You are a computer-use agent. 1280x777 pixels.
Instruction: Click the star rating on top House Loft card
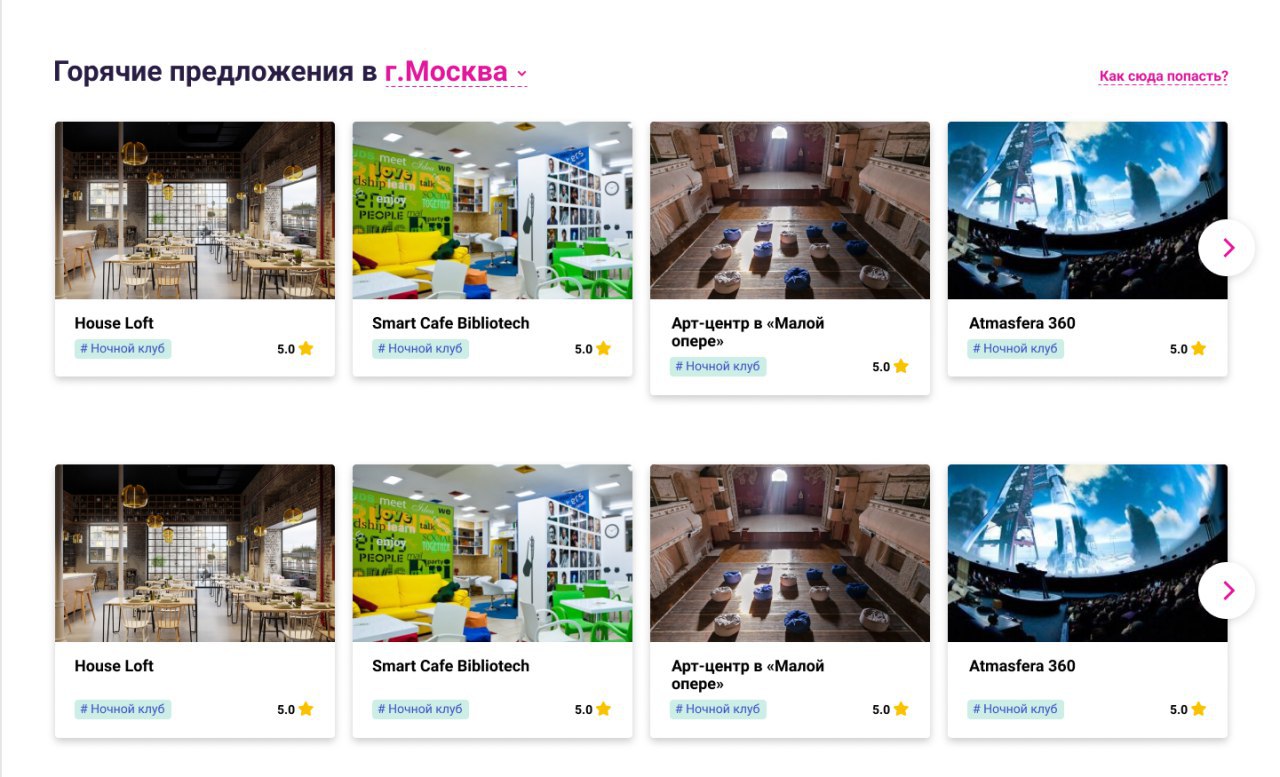(295, 349)
